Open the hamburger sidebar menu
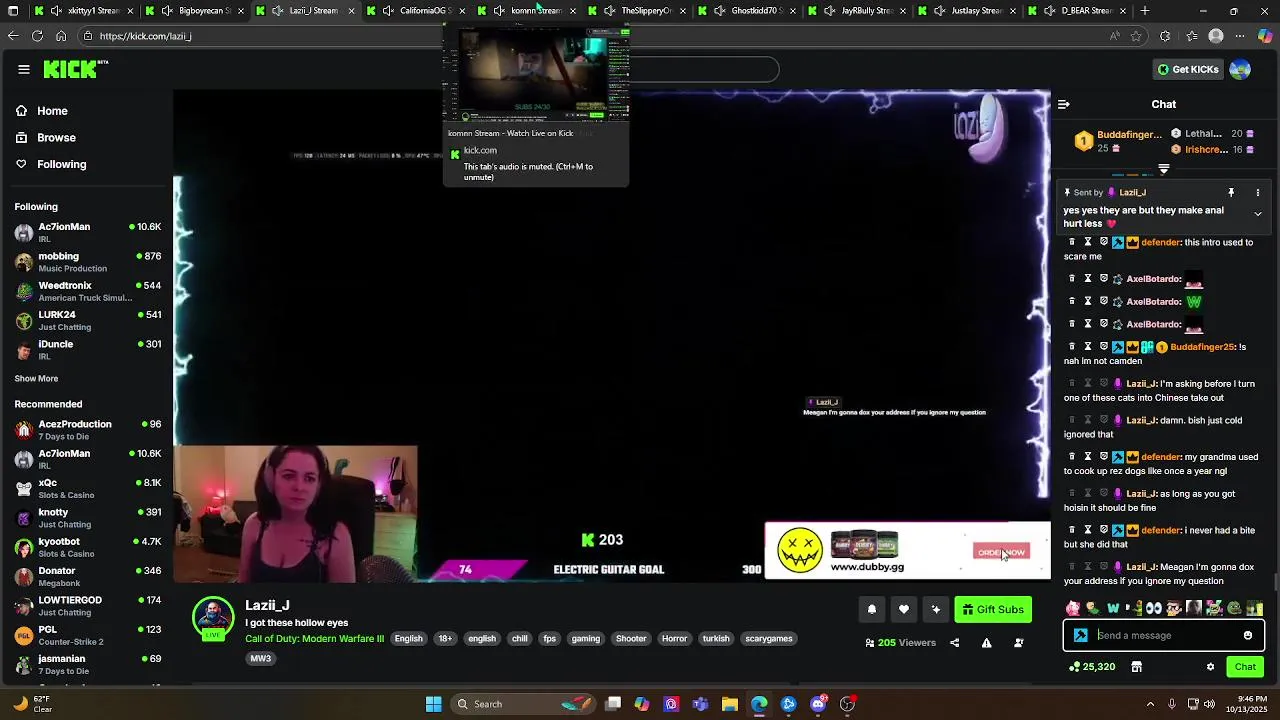This screenshot has height=720, width=1280. coord(23,69)
